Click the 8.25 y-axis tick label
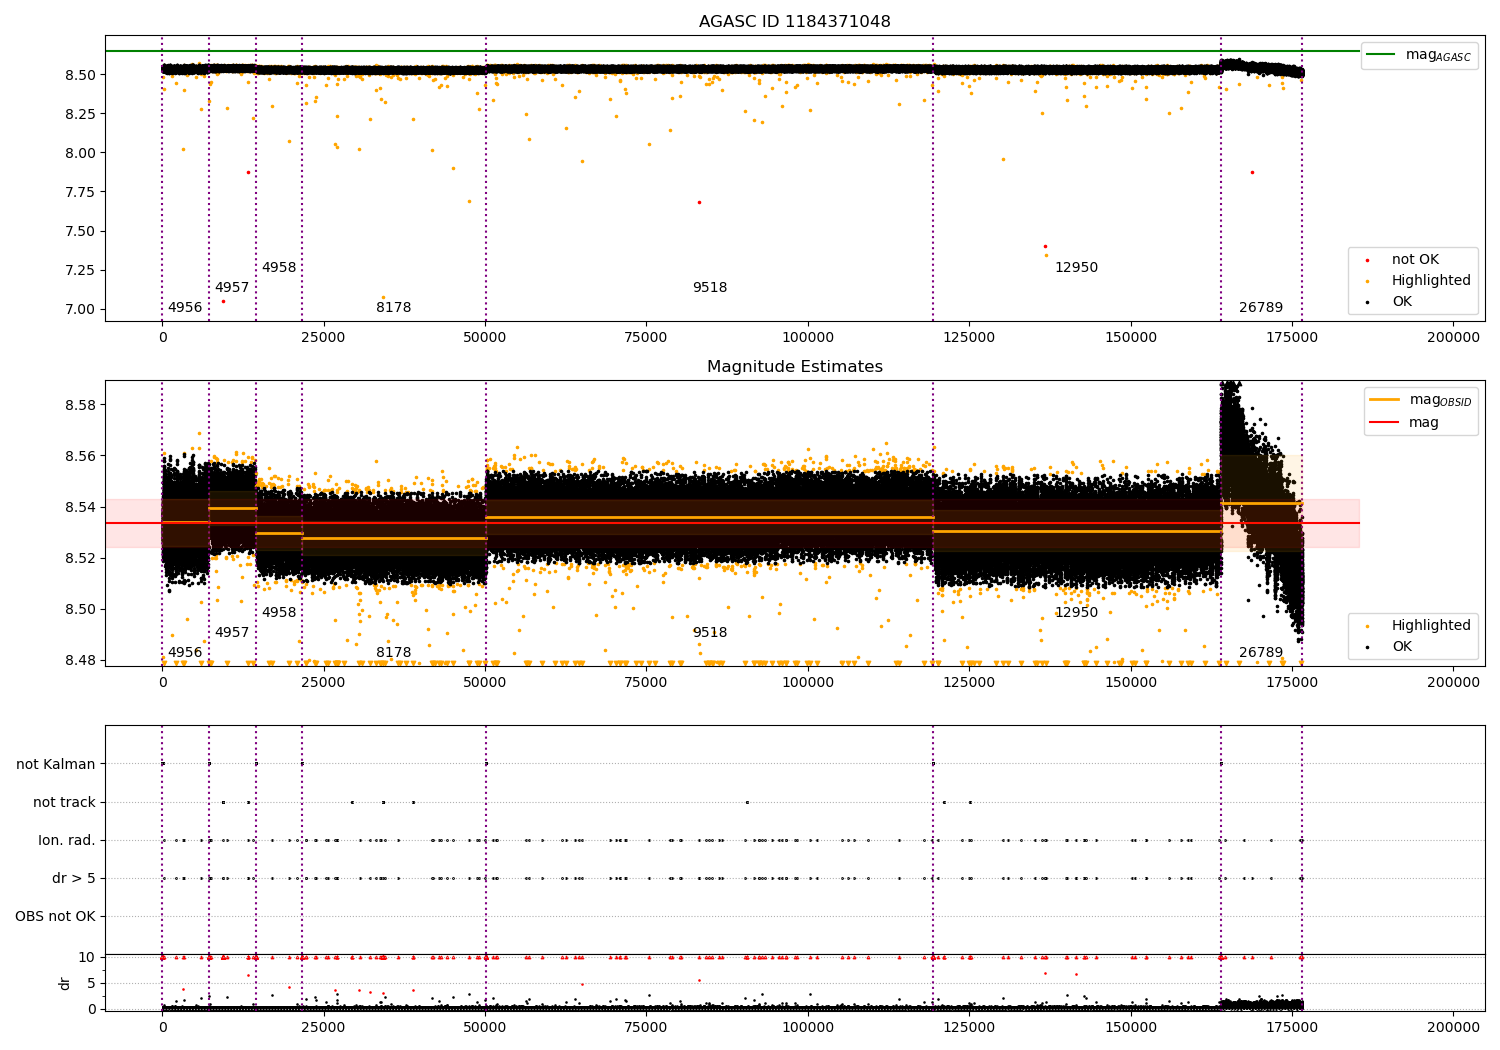This screenshot has height=1050, width=1500. click(82, 114)
